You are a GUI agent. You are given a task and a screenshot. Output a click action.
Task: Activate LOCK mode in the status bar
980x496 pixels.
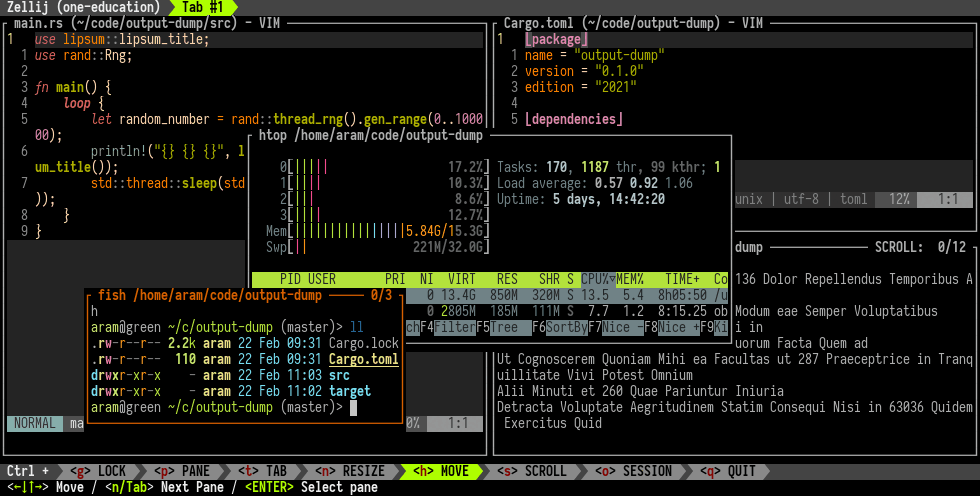pyautogui.click(x=98, y=471)
